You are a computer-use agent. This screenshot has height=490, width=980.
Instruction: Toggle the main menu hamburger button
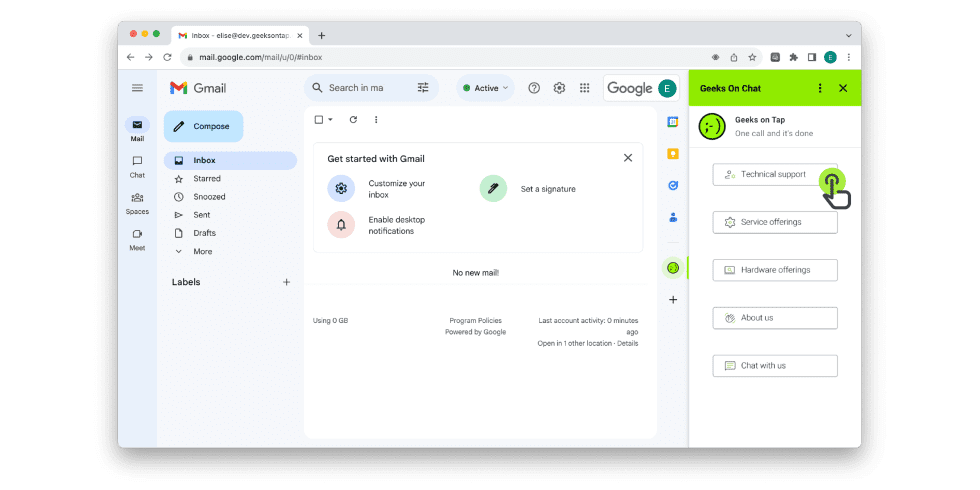138,88
